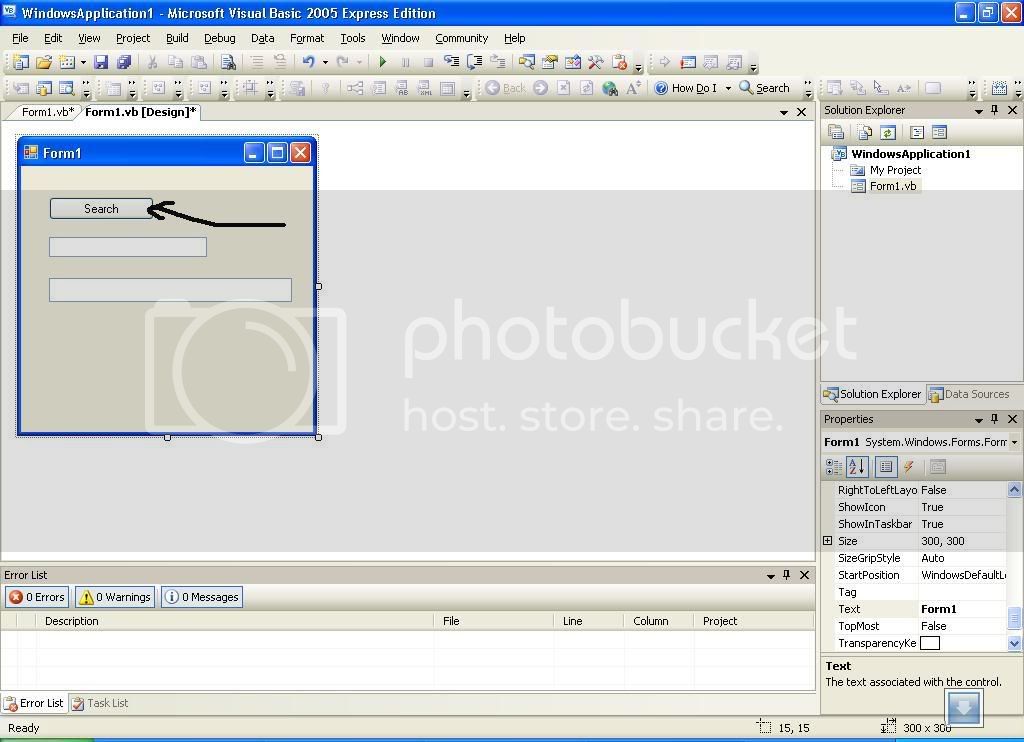Click the Search button on Form1
This screenshot has width=1024, height=742.
(101, 208)
